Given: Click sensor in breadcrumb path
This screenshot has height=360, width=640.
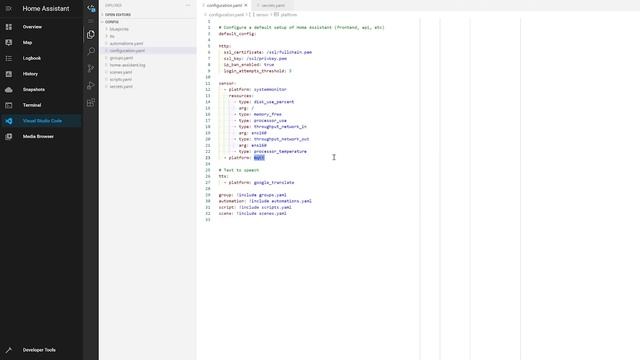Looking at the screenshot, I should click(262, 15).
